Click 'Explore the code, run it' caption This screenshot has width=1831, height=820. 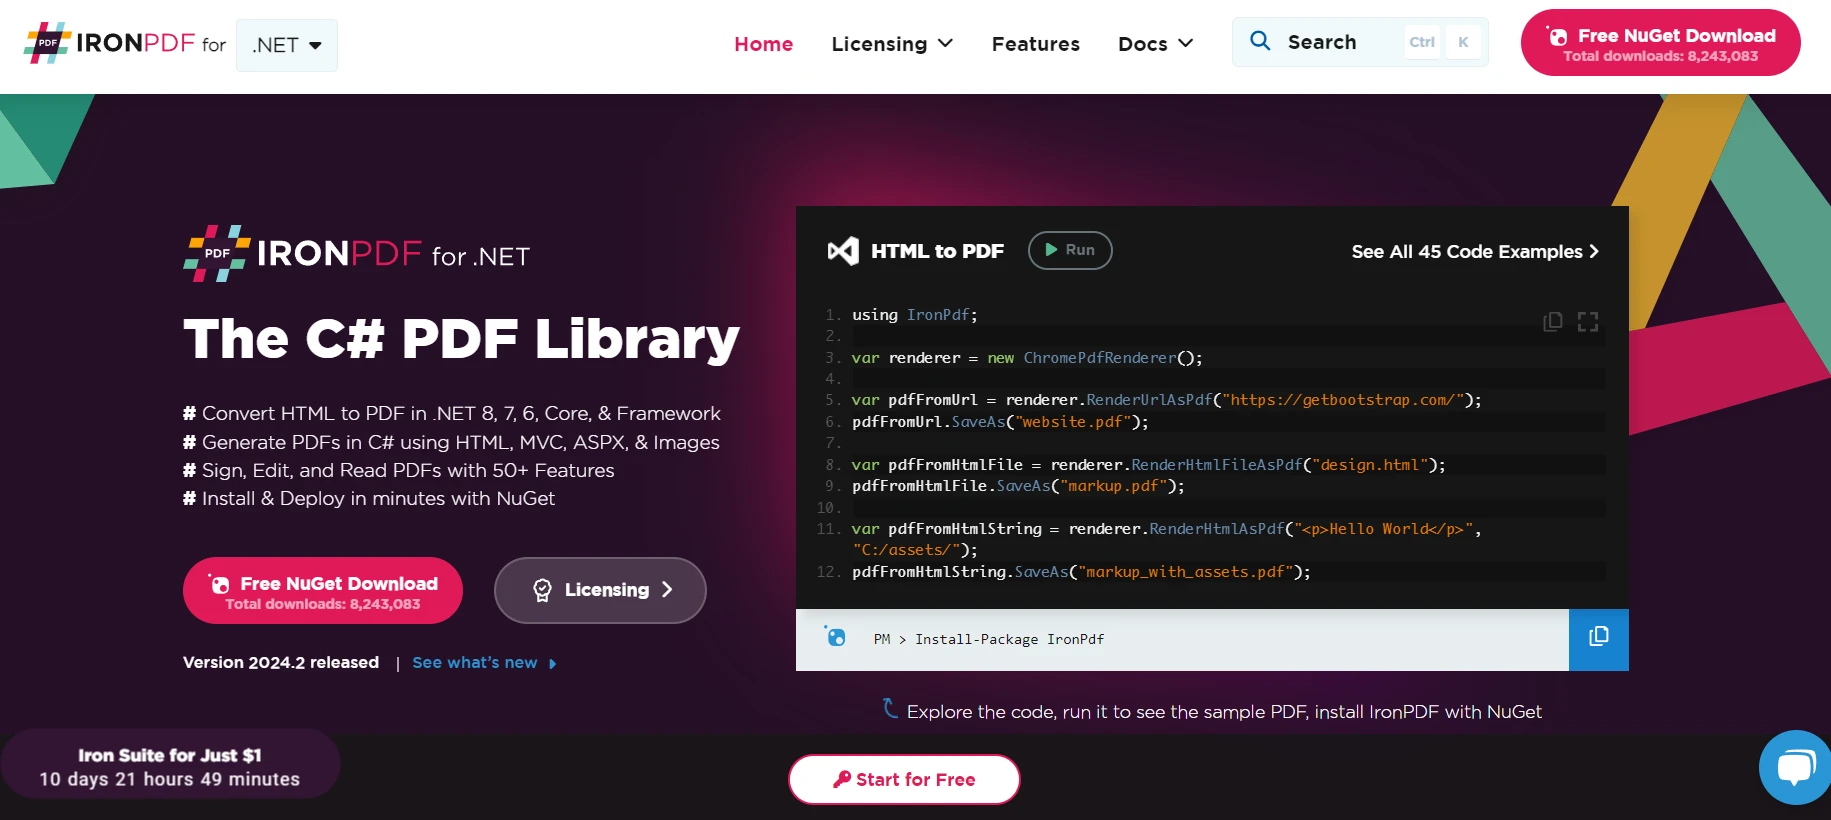tap(1224, 712)
